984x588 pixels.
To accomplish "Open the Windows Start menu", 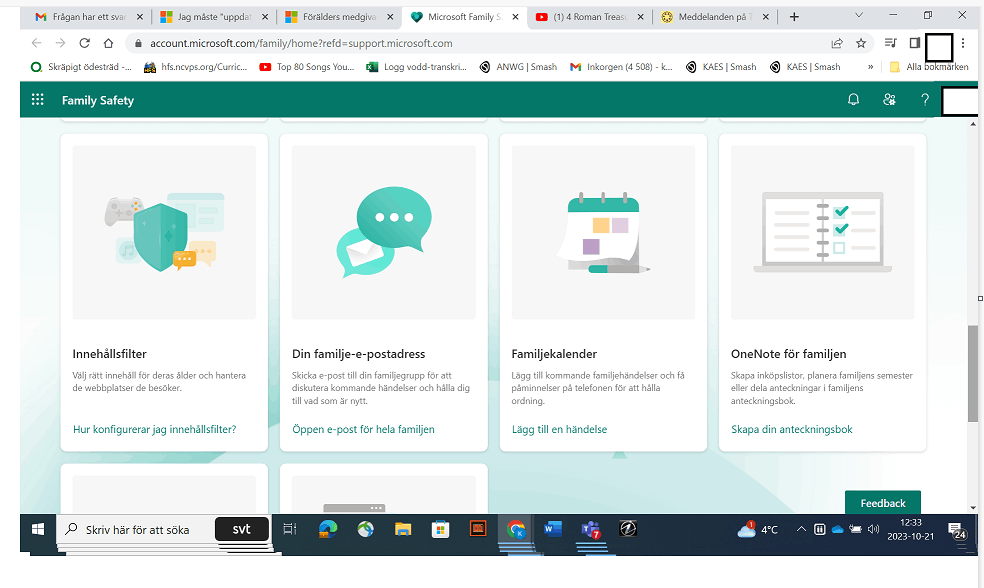I will [x=38, y=530].
